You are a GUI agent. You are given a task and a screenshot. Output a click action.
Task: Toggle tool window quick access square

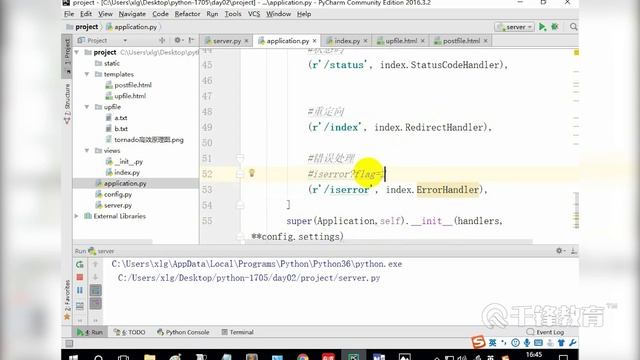point(69,344)
